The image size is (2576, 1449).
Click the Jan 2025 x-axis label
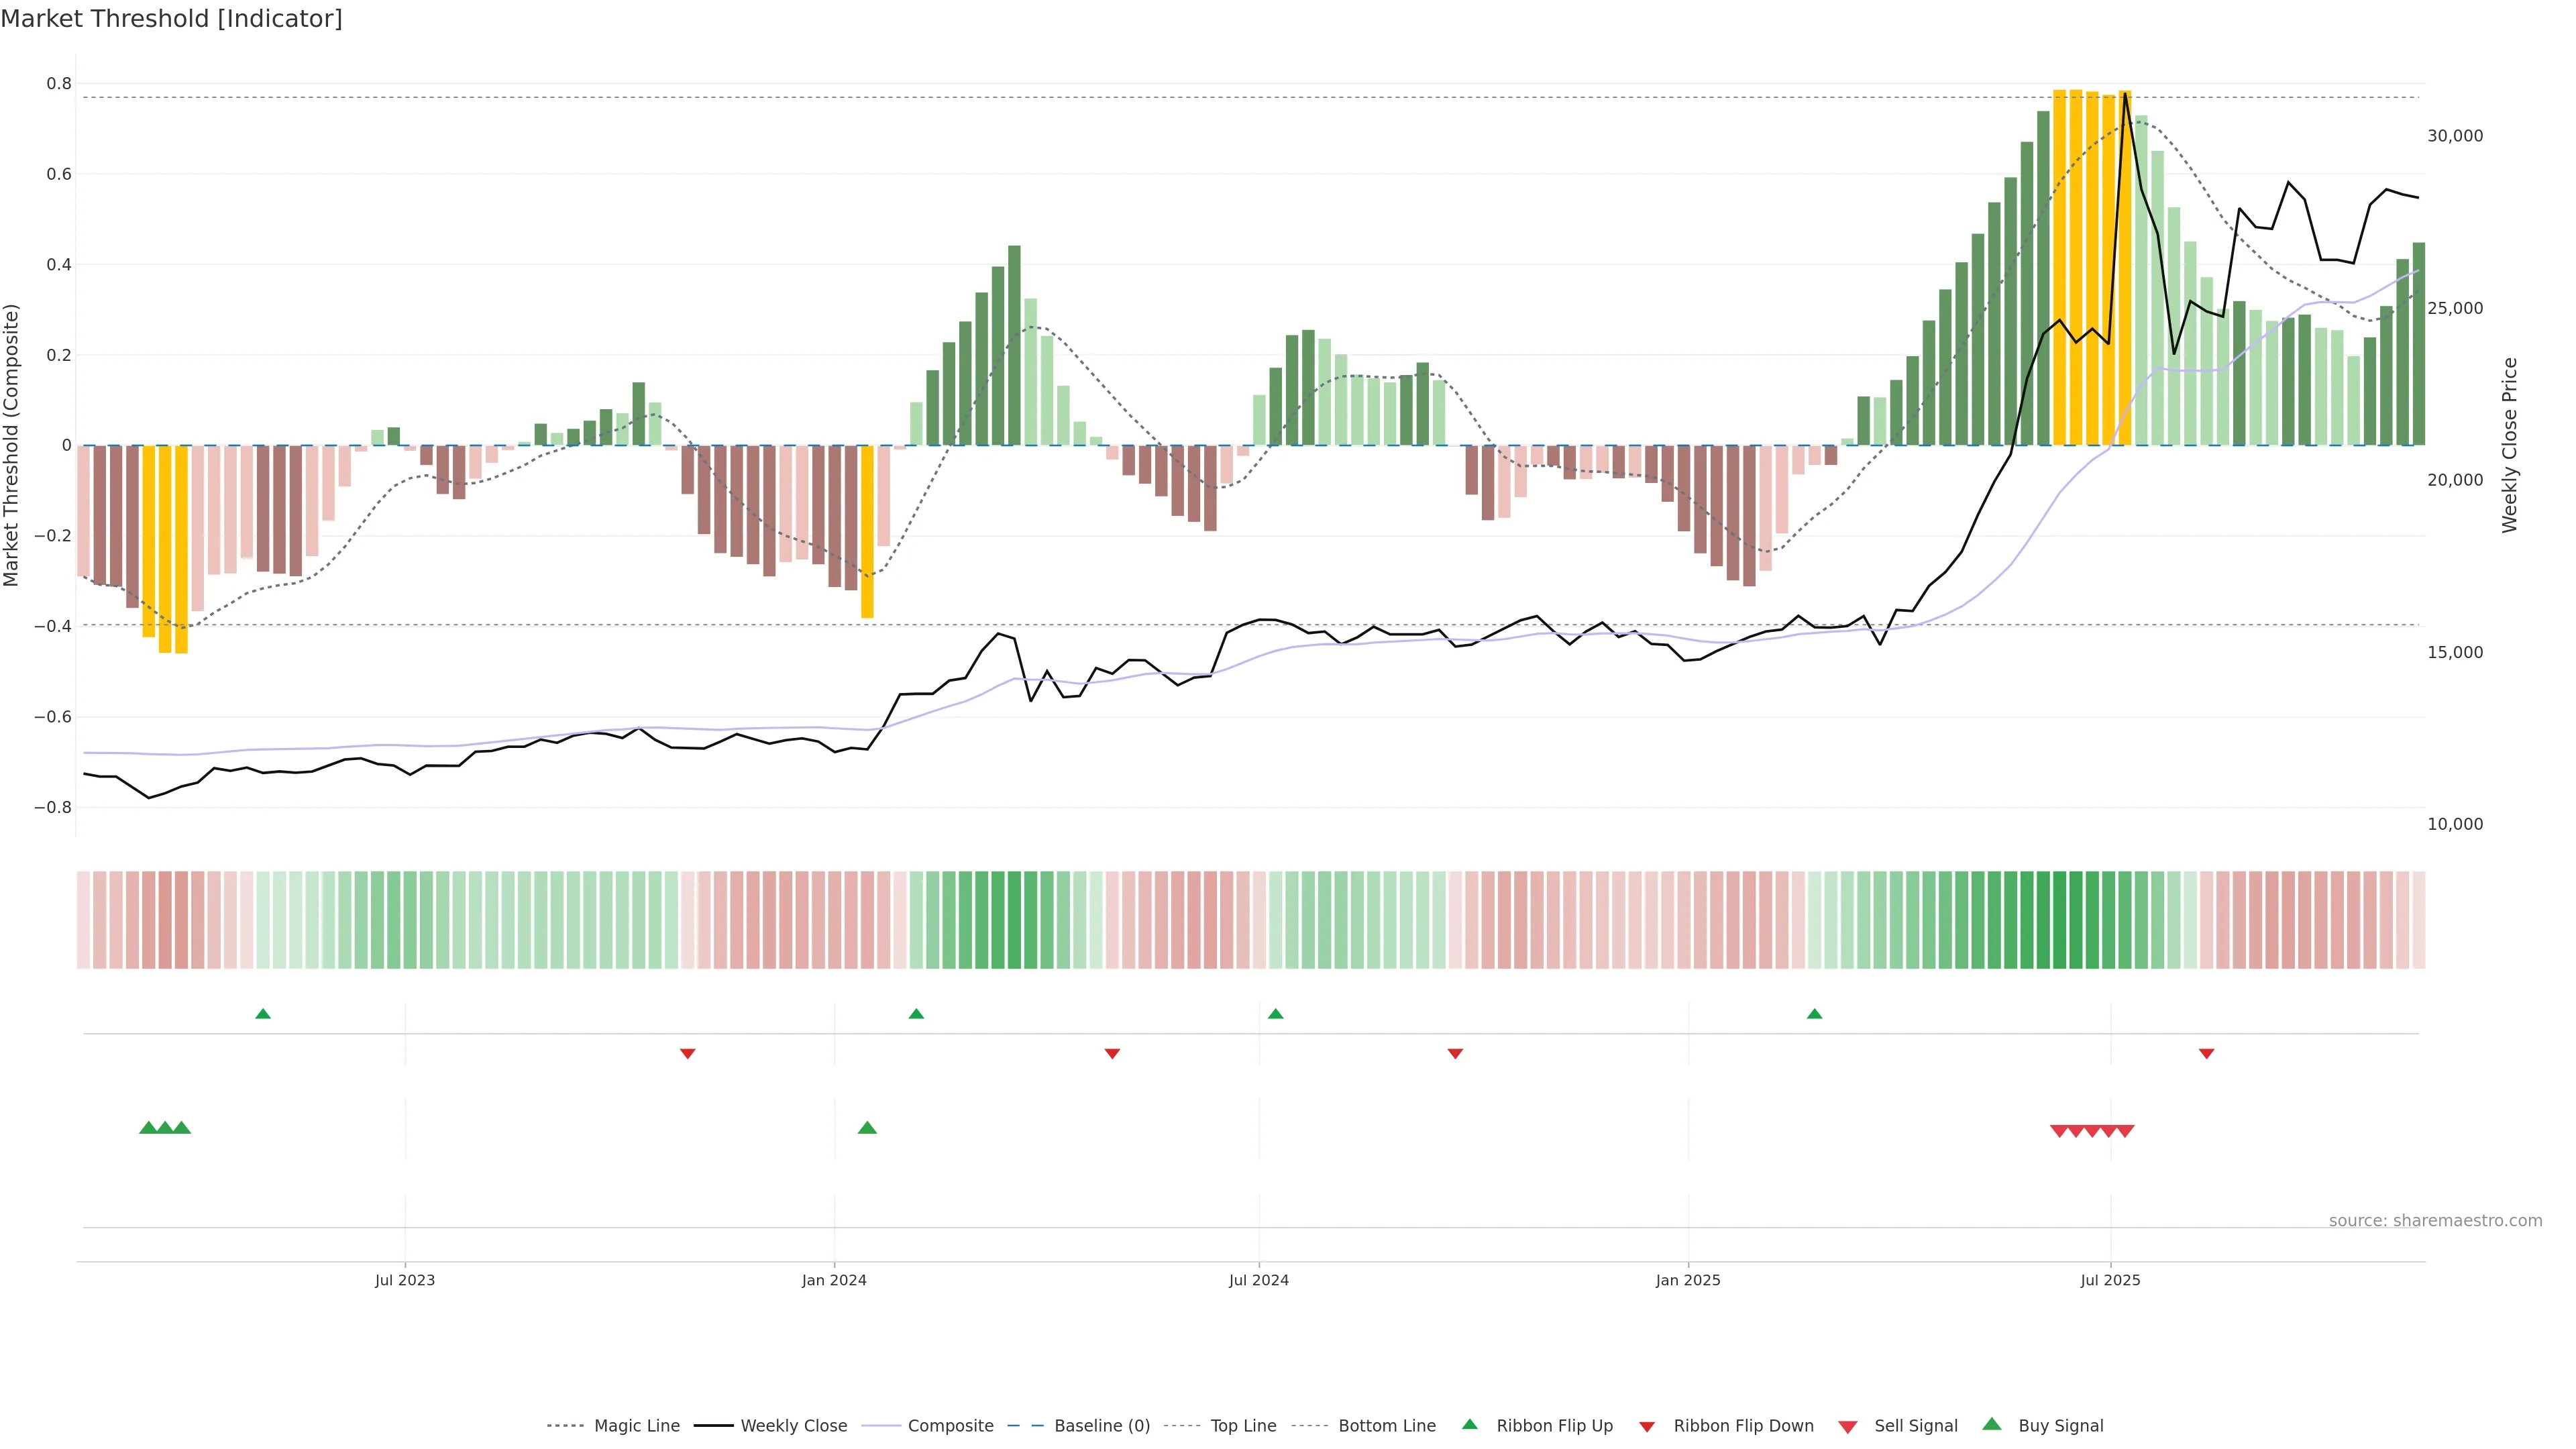coord(1688,1280)
